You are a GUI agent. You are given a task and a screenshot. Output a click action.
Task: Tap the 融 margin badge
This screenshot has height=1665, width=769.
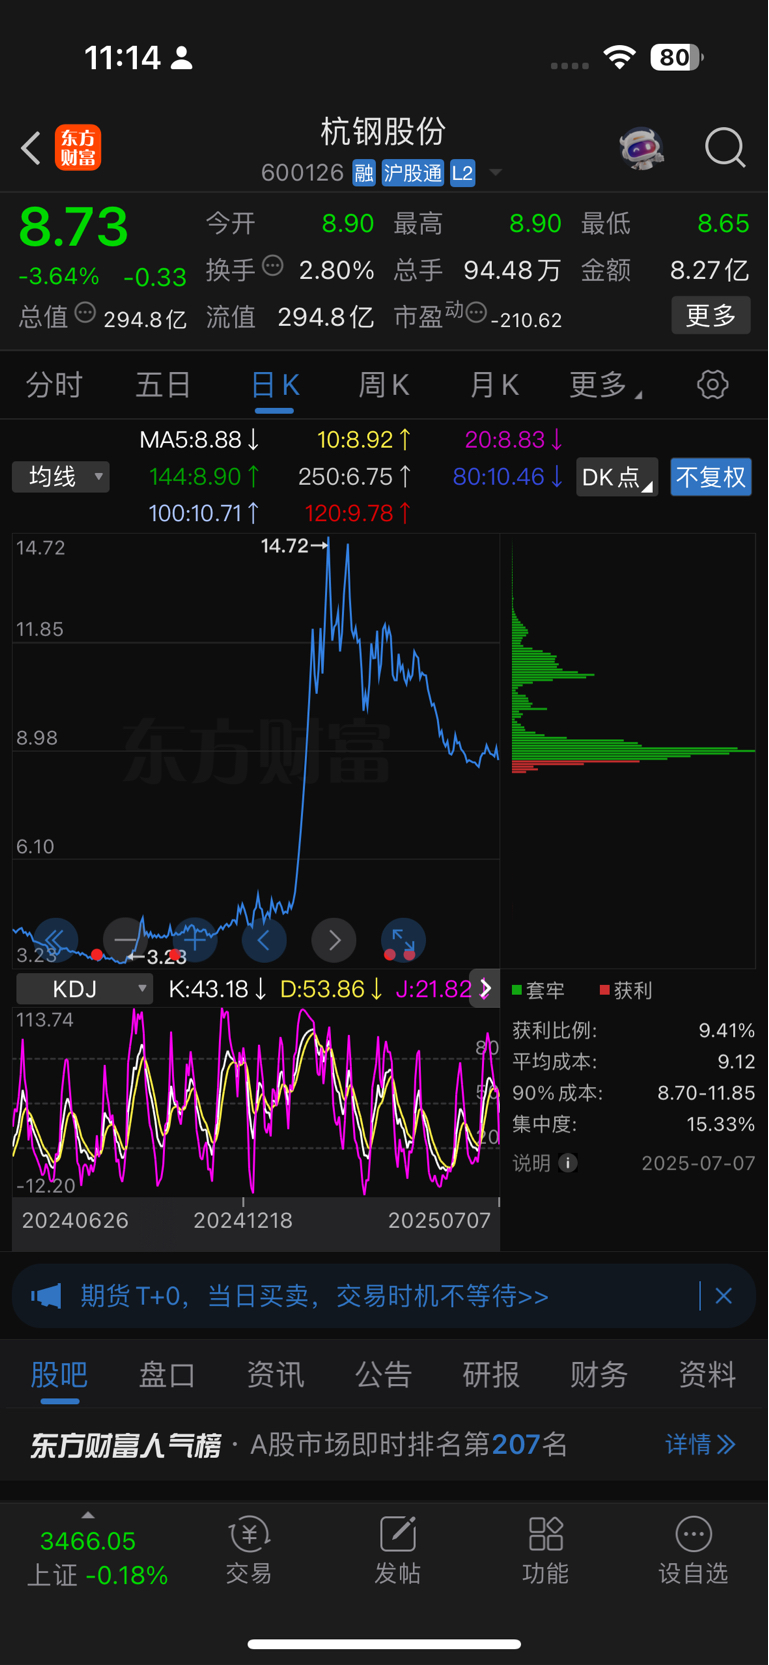tap(364, 173)
